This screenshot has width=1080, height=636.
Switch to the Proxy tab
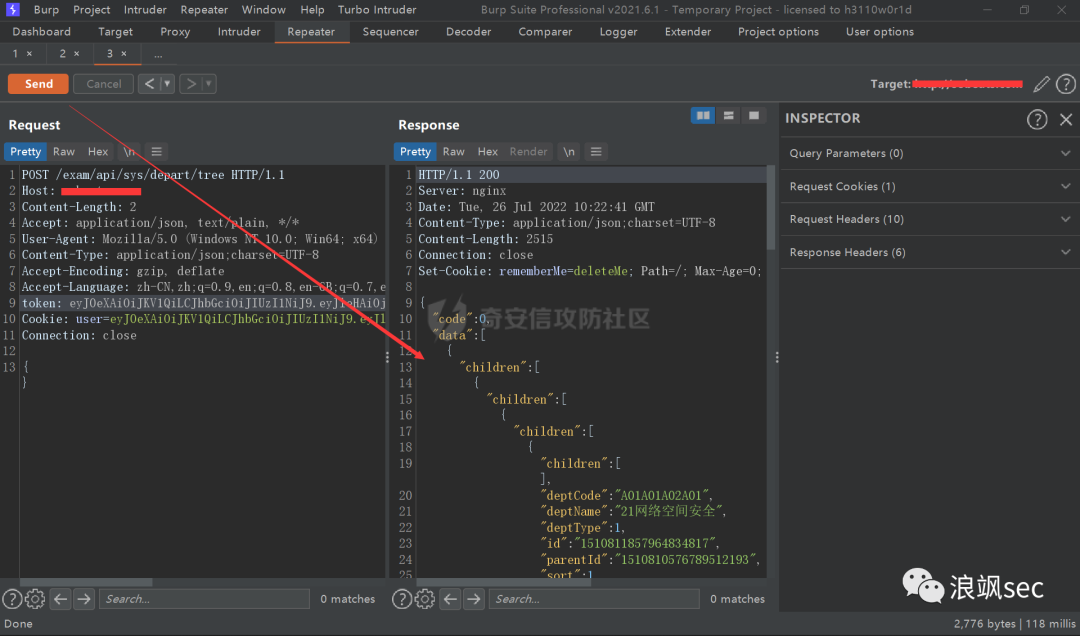[175, 32]
